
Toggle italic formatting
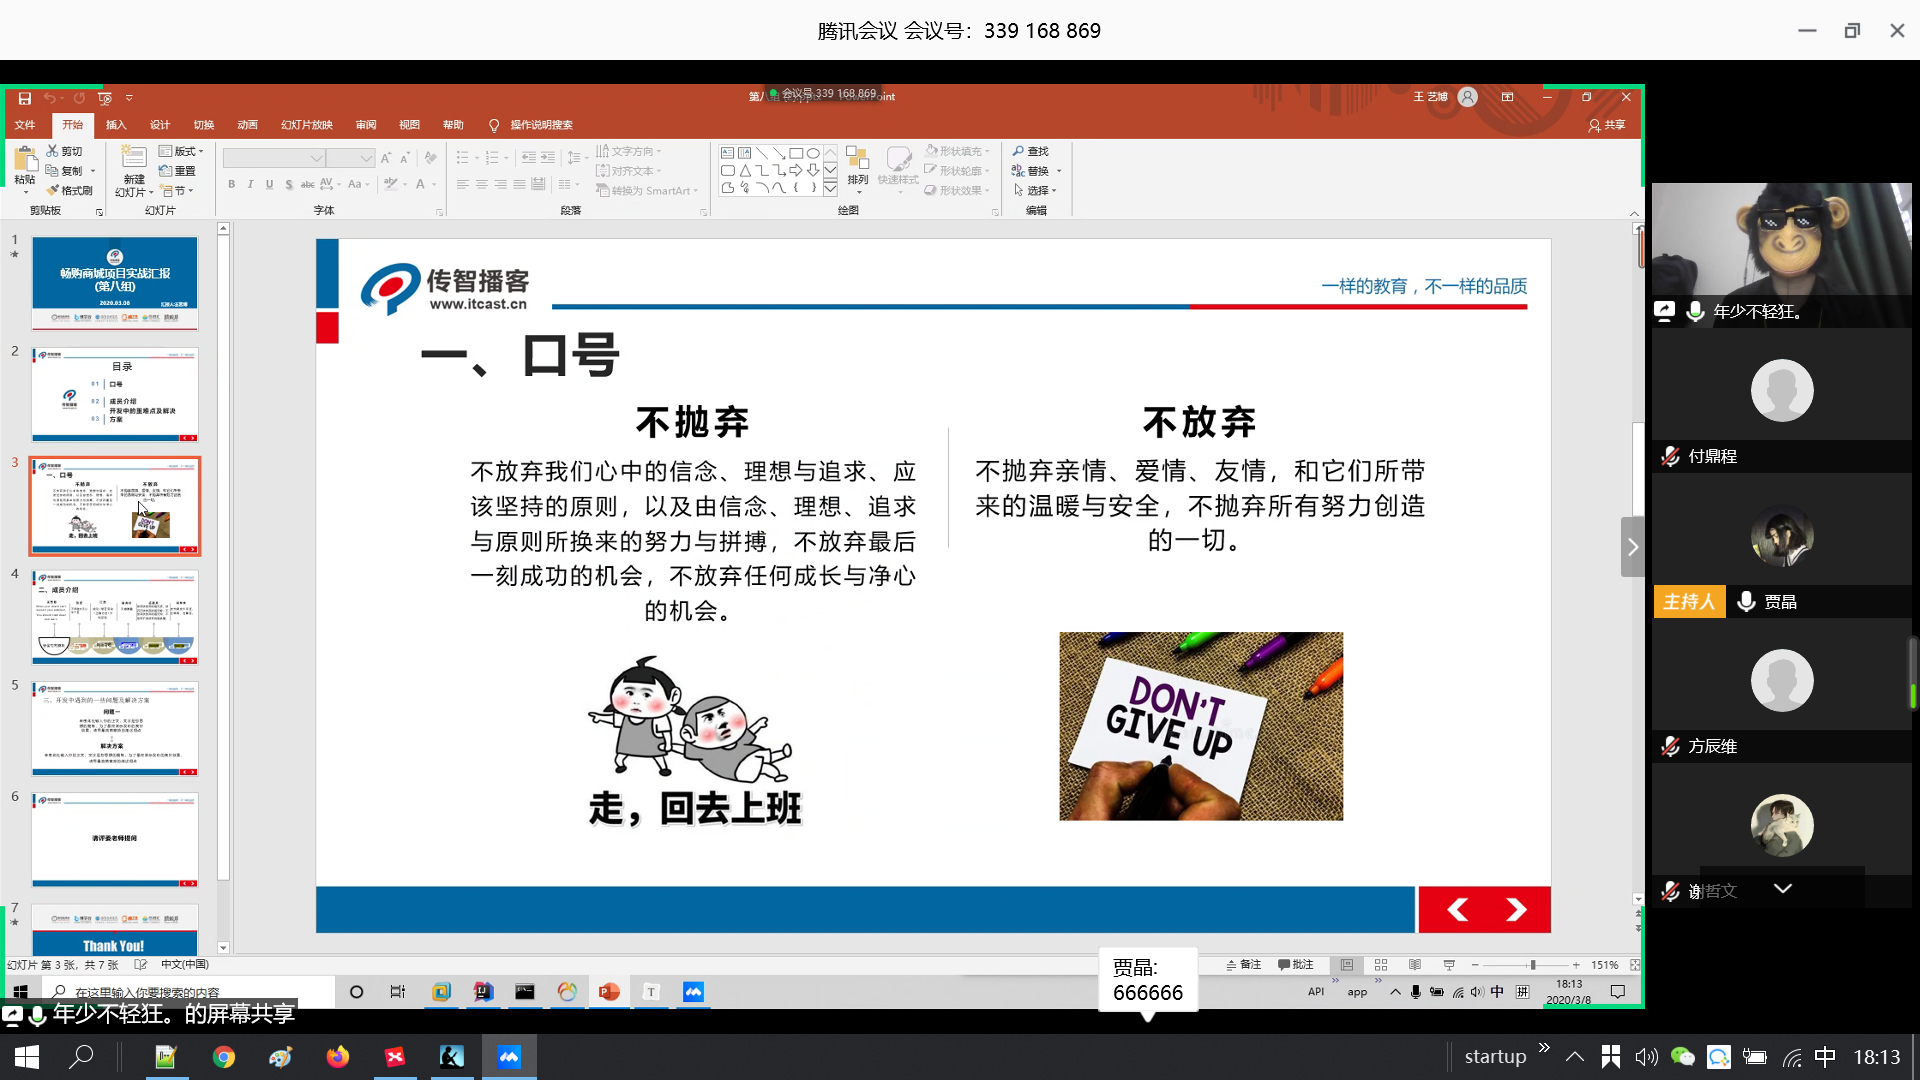[250, 185]
